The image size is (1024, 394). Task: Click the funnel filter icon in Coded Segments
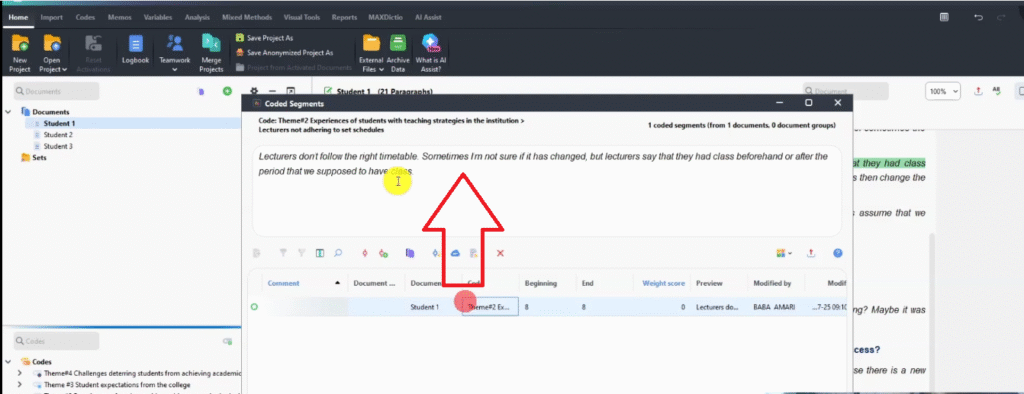tap(283, 253)
